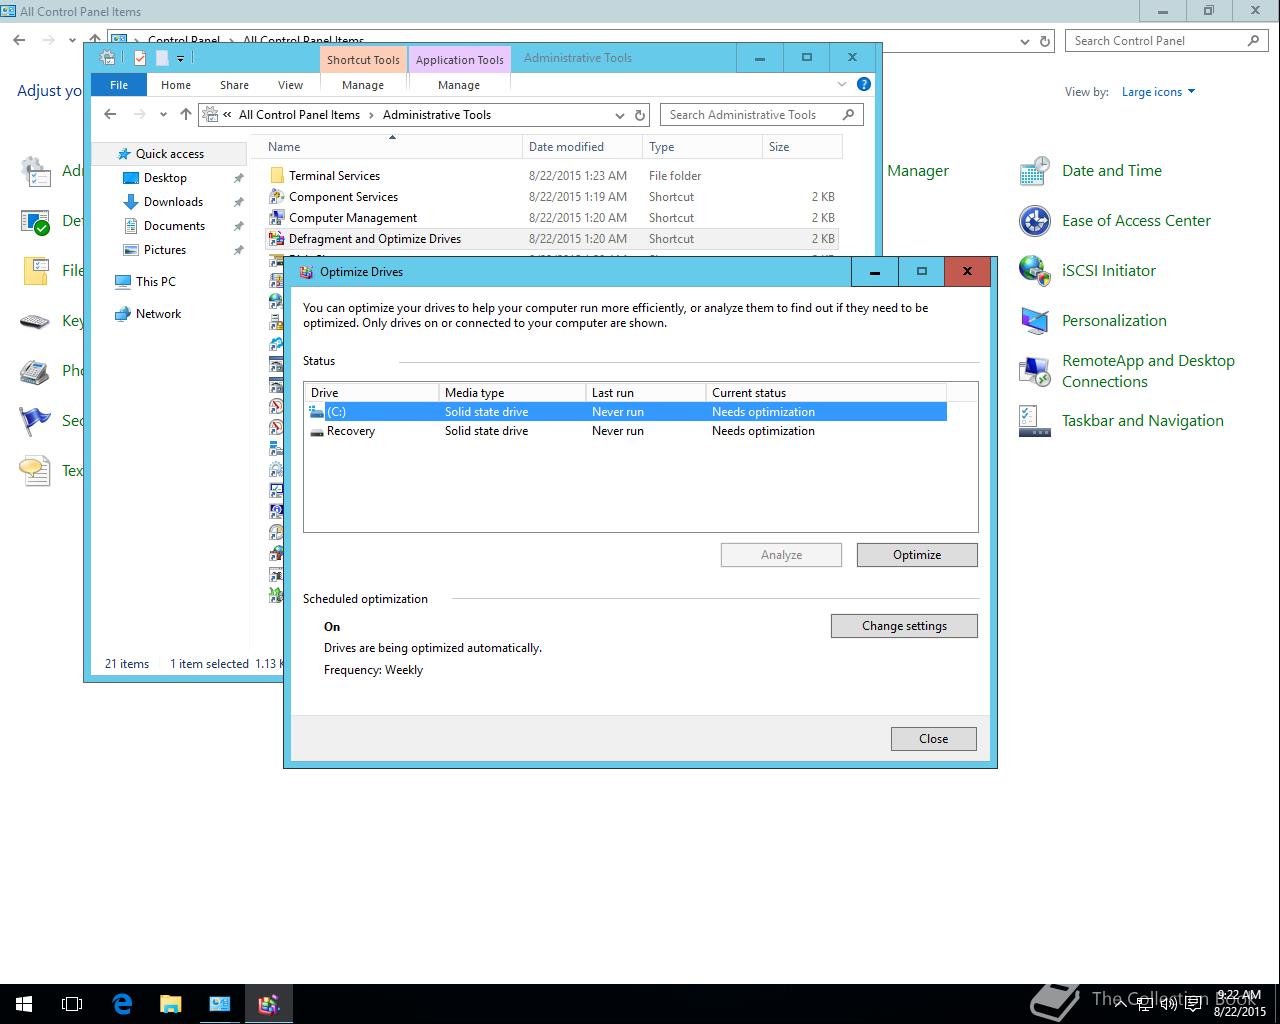Screen dimensions: 1280x1024
Task: Switch to the Share ribbon tab
Action: coord(235,85)
